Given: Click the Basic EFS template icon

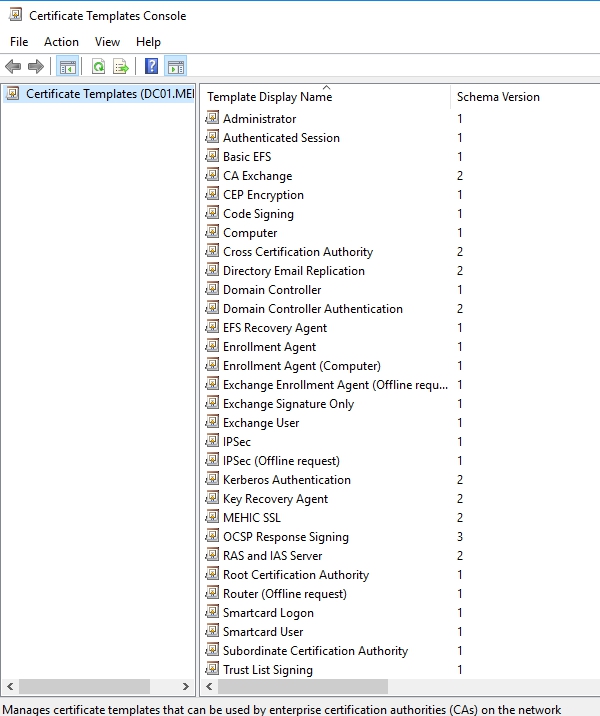Looking at the screenshot, I should click(x=212, y=156).
